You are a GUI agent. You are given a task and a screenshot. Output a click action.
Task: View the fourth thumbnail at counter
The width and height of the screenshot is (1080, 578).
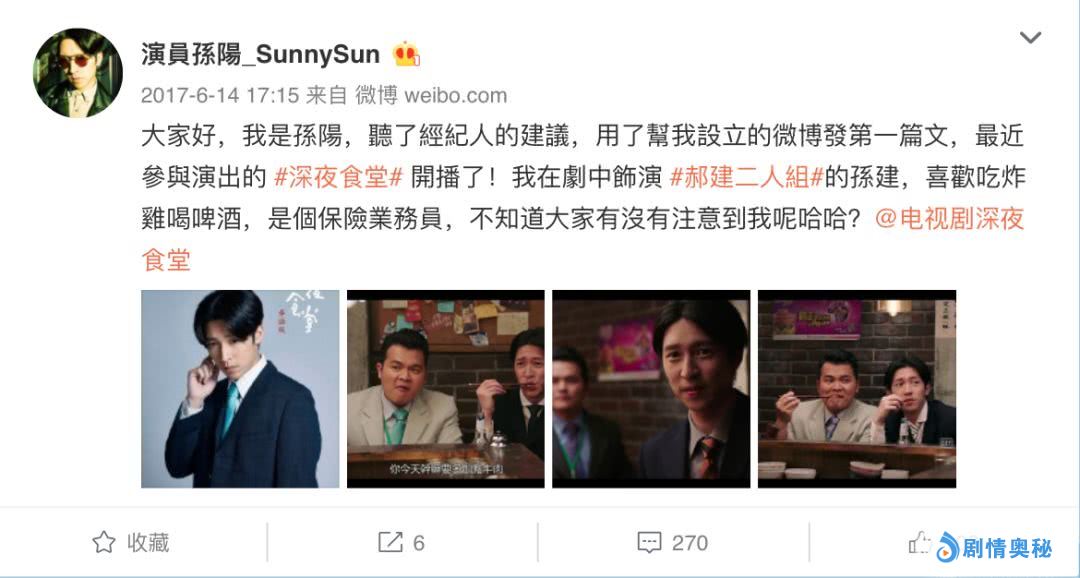pyautogui.click(x=857, y=389)
